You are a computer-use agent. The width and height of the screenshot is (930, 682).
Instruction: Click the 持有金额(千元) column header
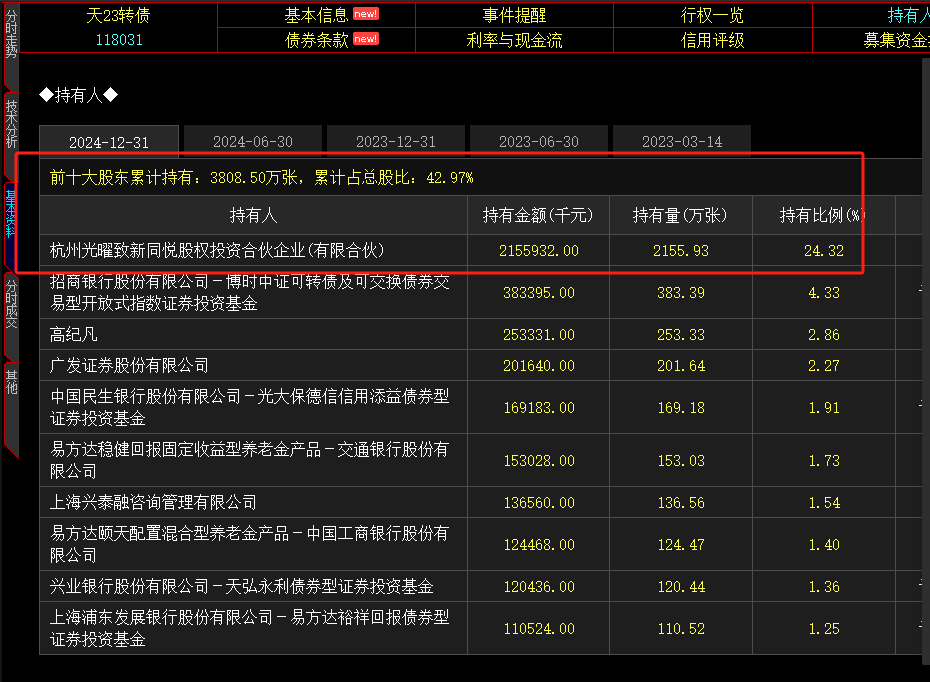click(538, 215)
